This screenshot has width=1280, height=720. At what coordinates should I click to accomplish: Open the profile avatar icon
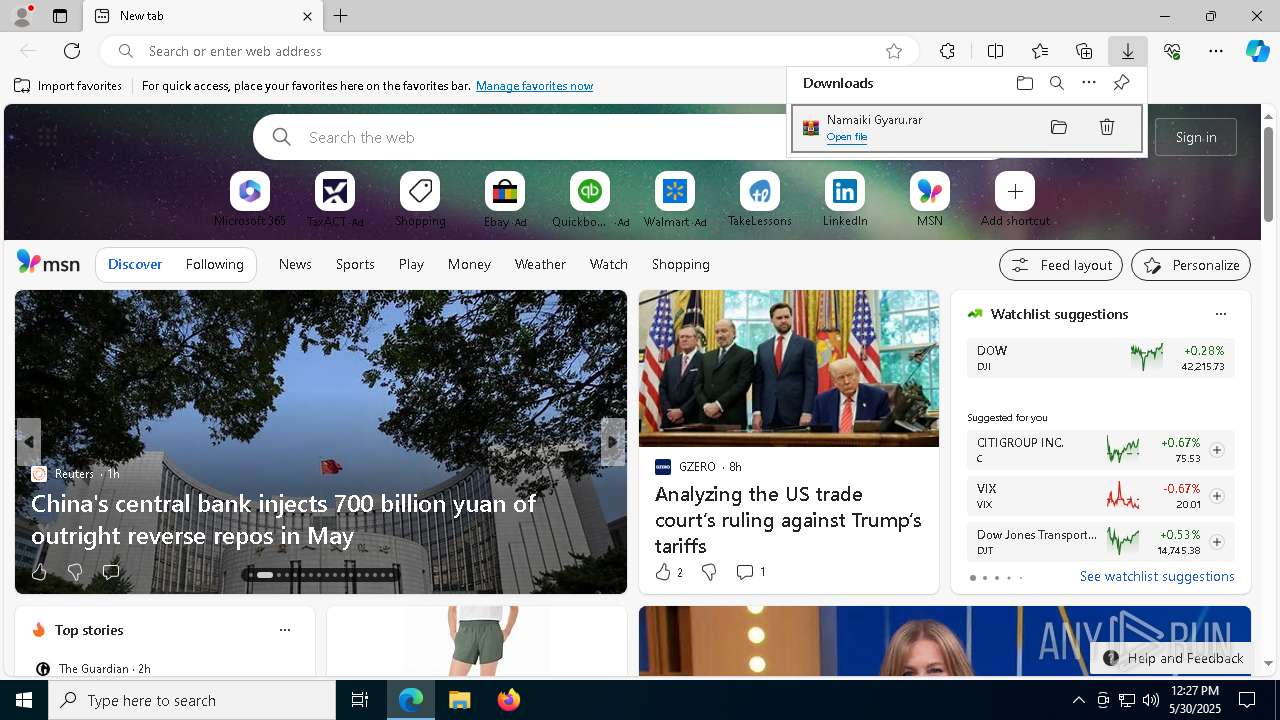(x=22, y=16)
